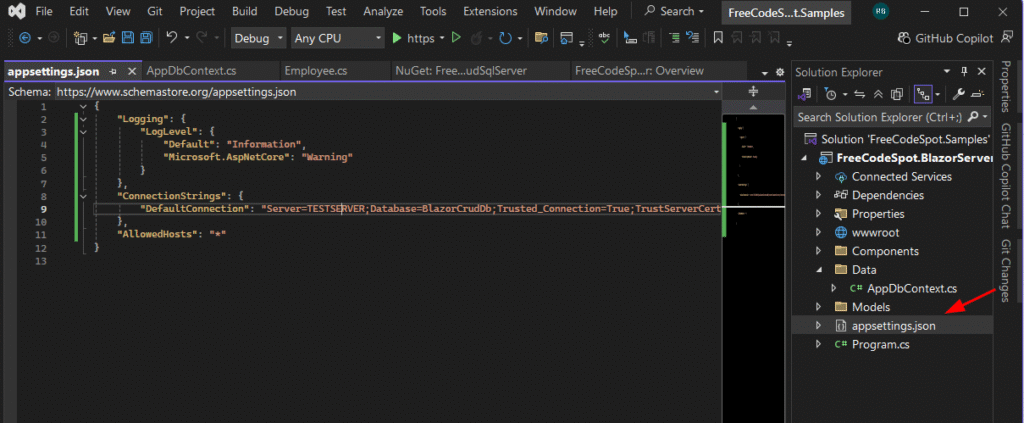Screen dimensions: 1024x423
Task: Open the Analyze menu
Action: [383, 11]
